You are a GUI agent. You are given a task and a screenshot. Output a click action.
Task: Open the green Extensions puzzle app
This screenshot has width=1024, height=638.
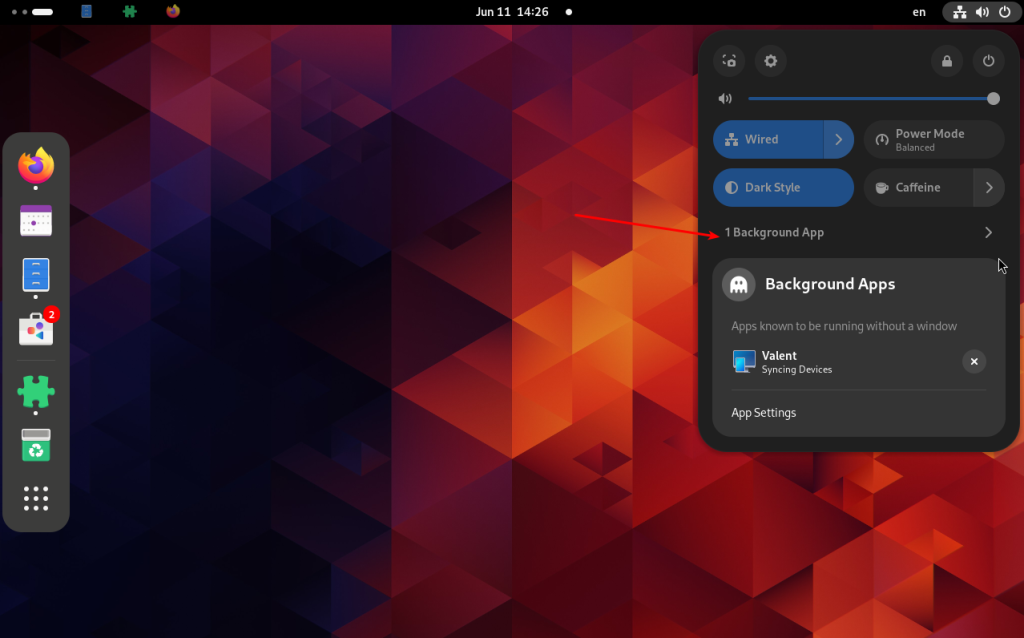point(36,392)
